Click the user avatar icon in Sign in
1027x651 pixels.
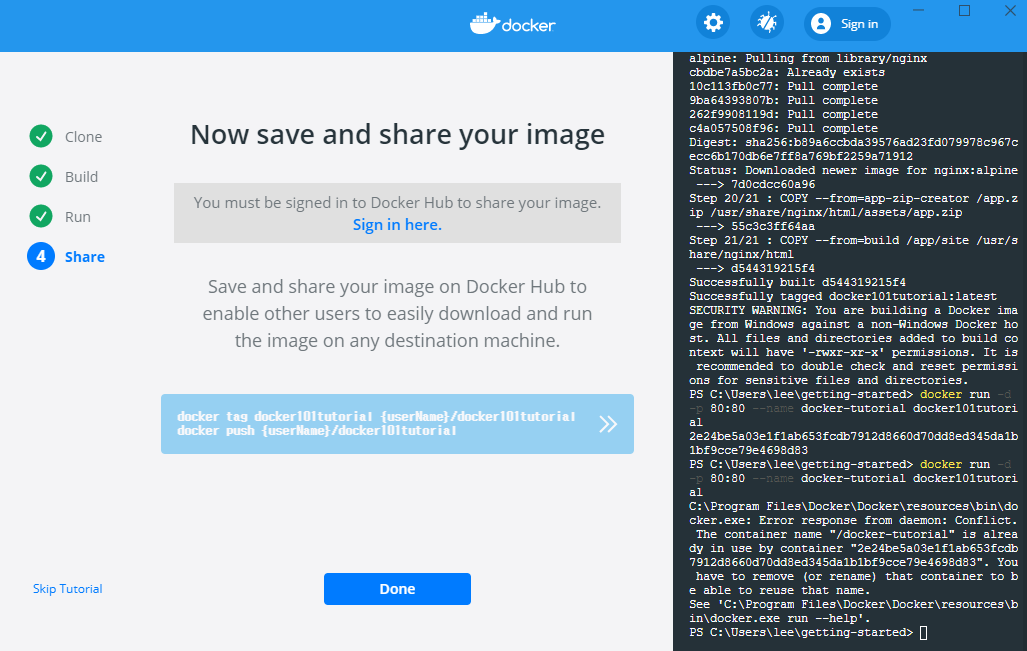tap(821, 24)
